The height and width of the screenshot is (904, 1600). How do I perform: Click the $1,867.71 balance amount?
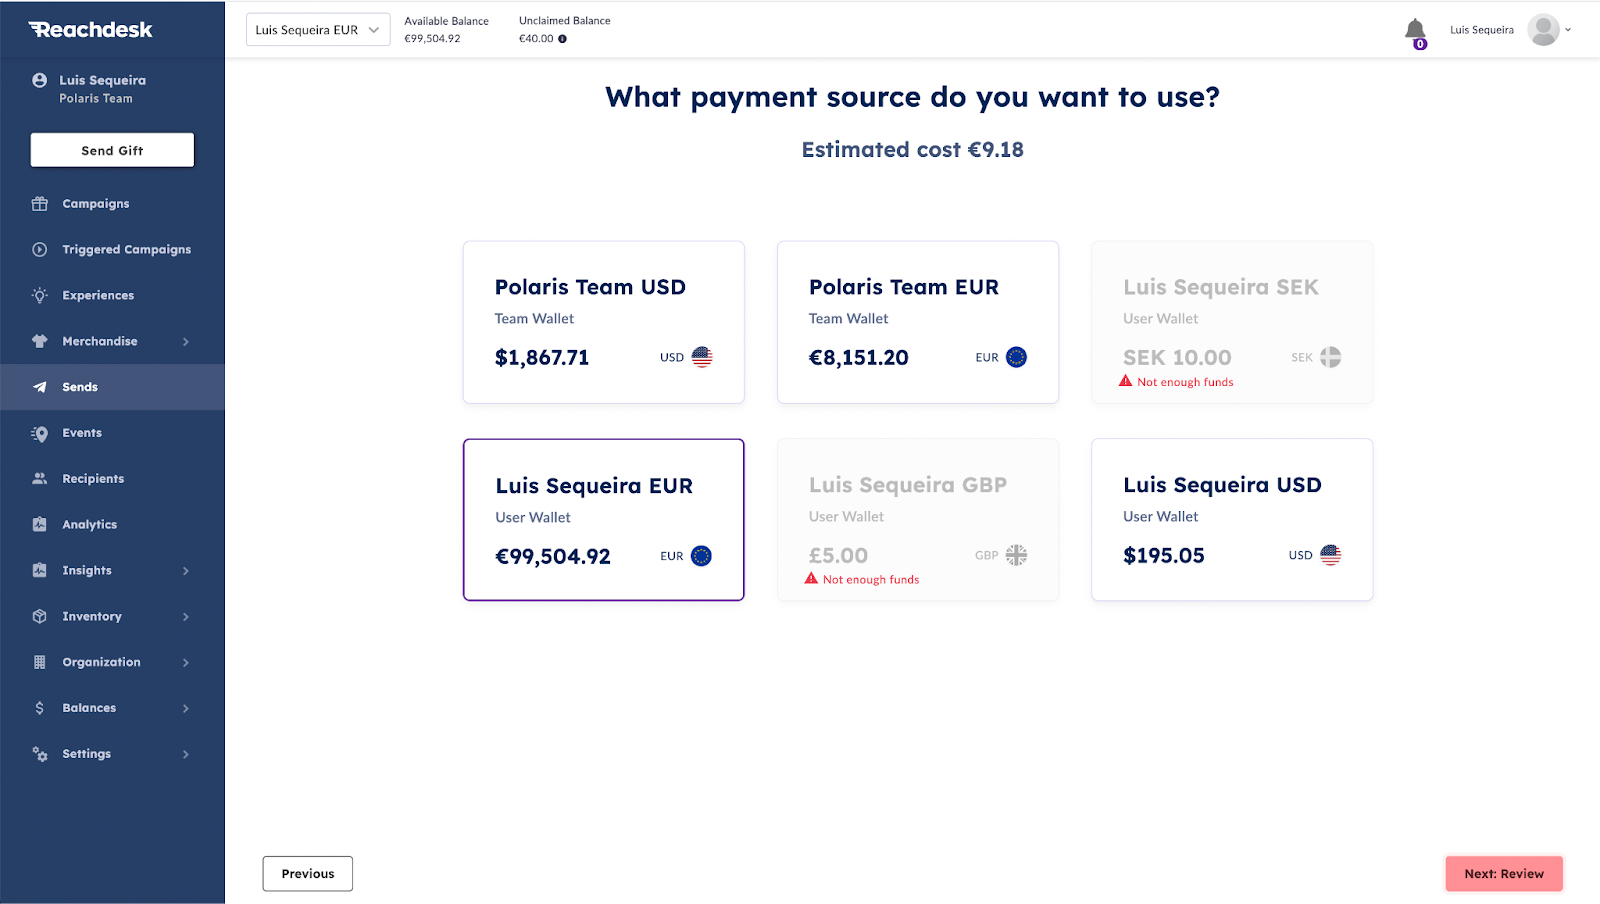(542, 358)
